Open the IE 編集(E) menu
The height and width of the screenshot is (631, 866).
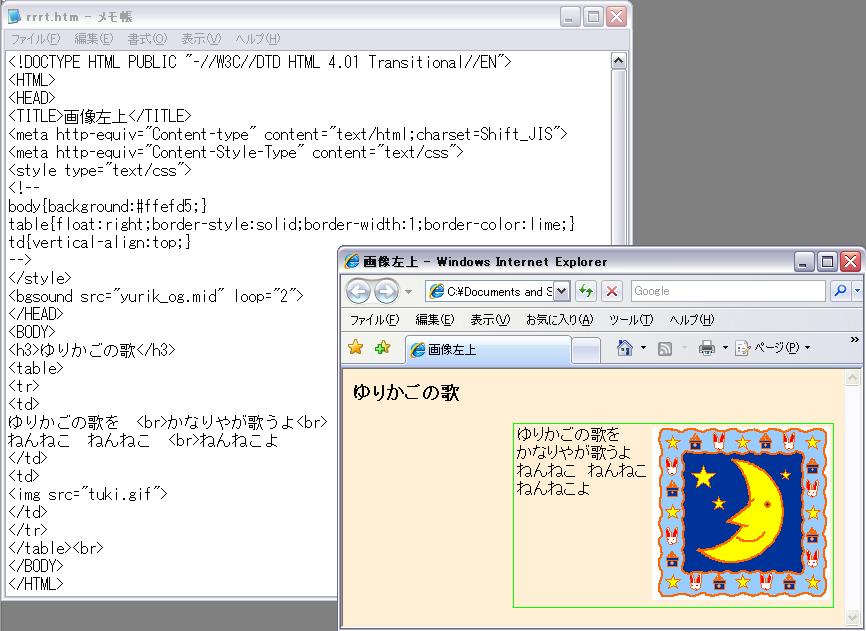pos(435,320)
